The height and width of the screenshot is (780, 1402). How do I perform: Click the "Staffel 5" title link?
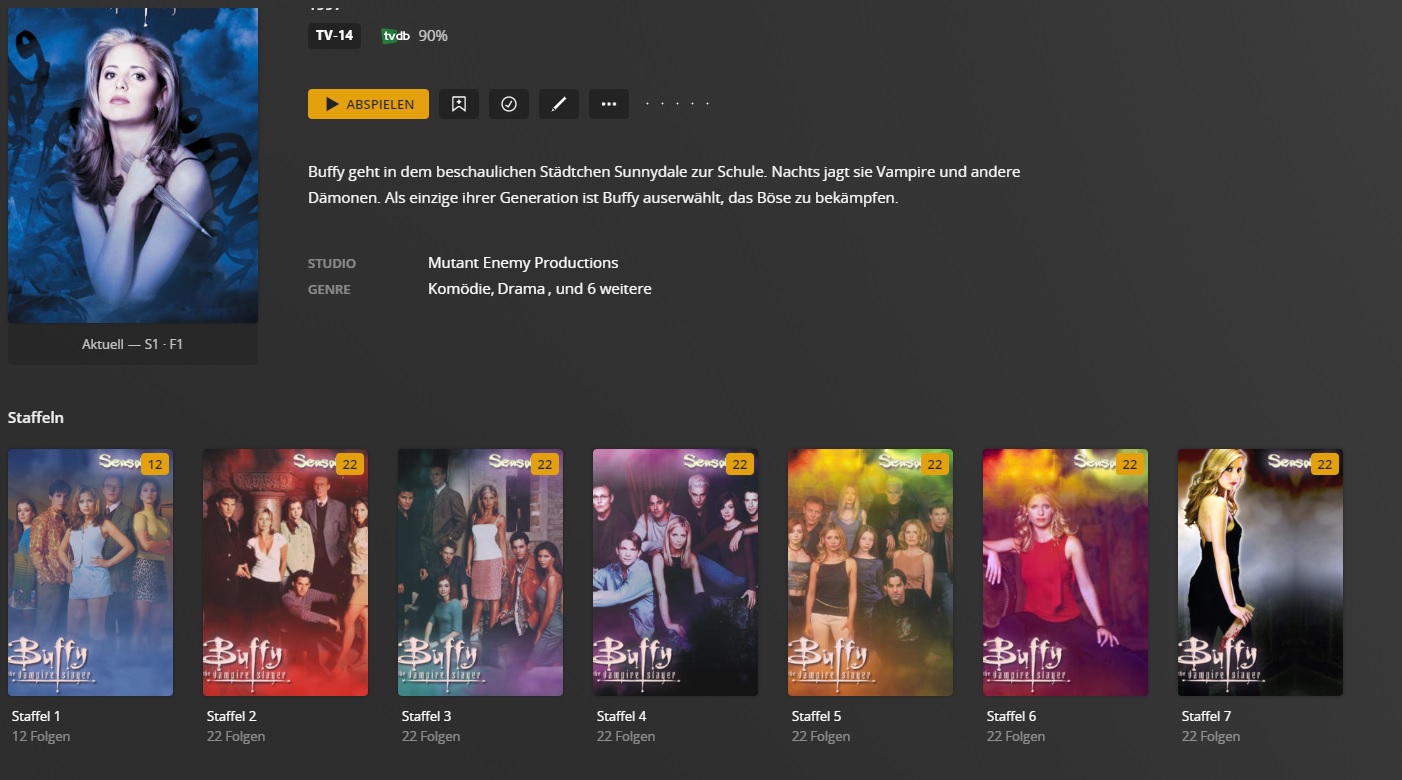[817, 716]
